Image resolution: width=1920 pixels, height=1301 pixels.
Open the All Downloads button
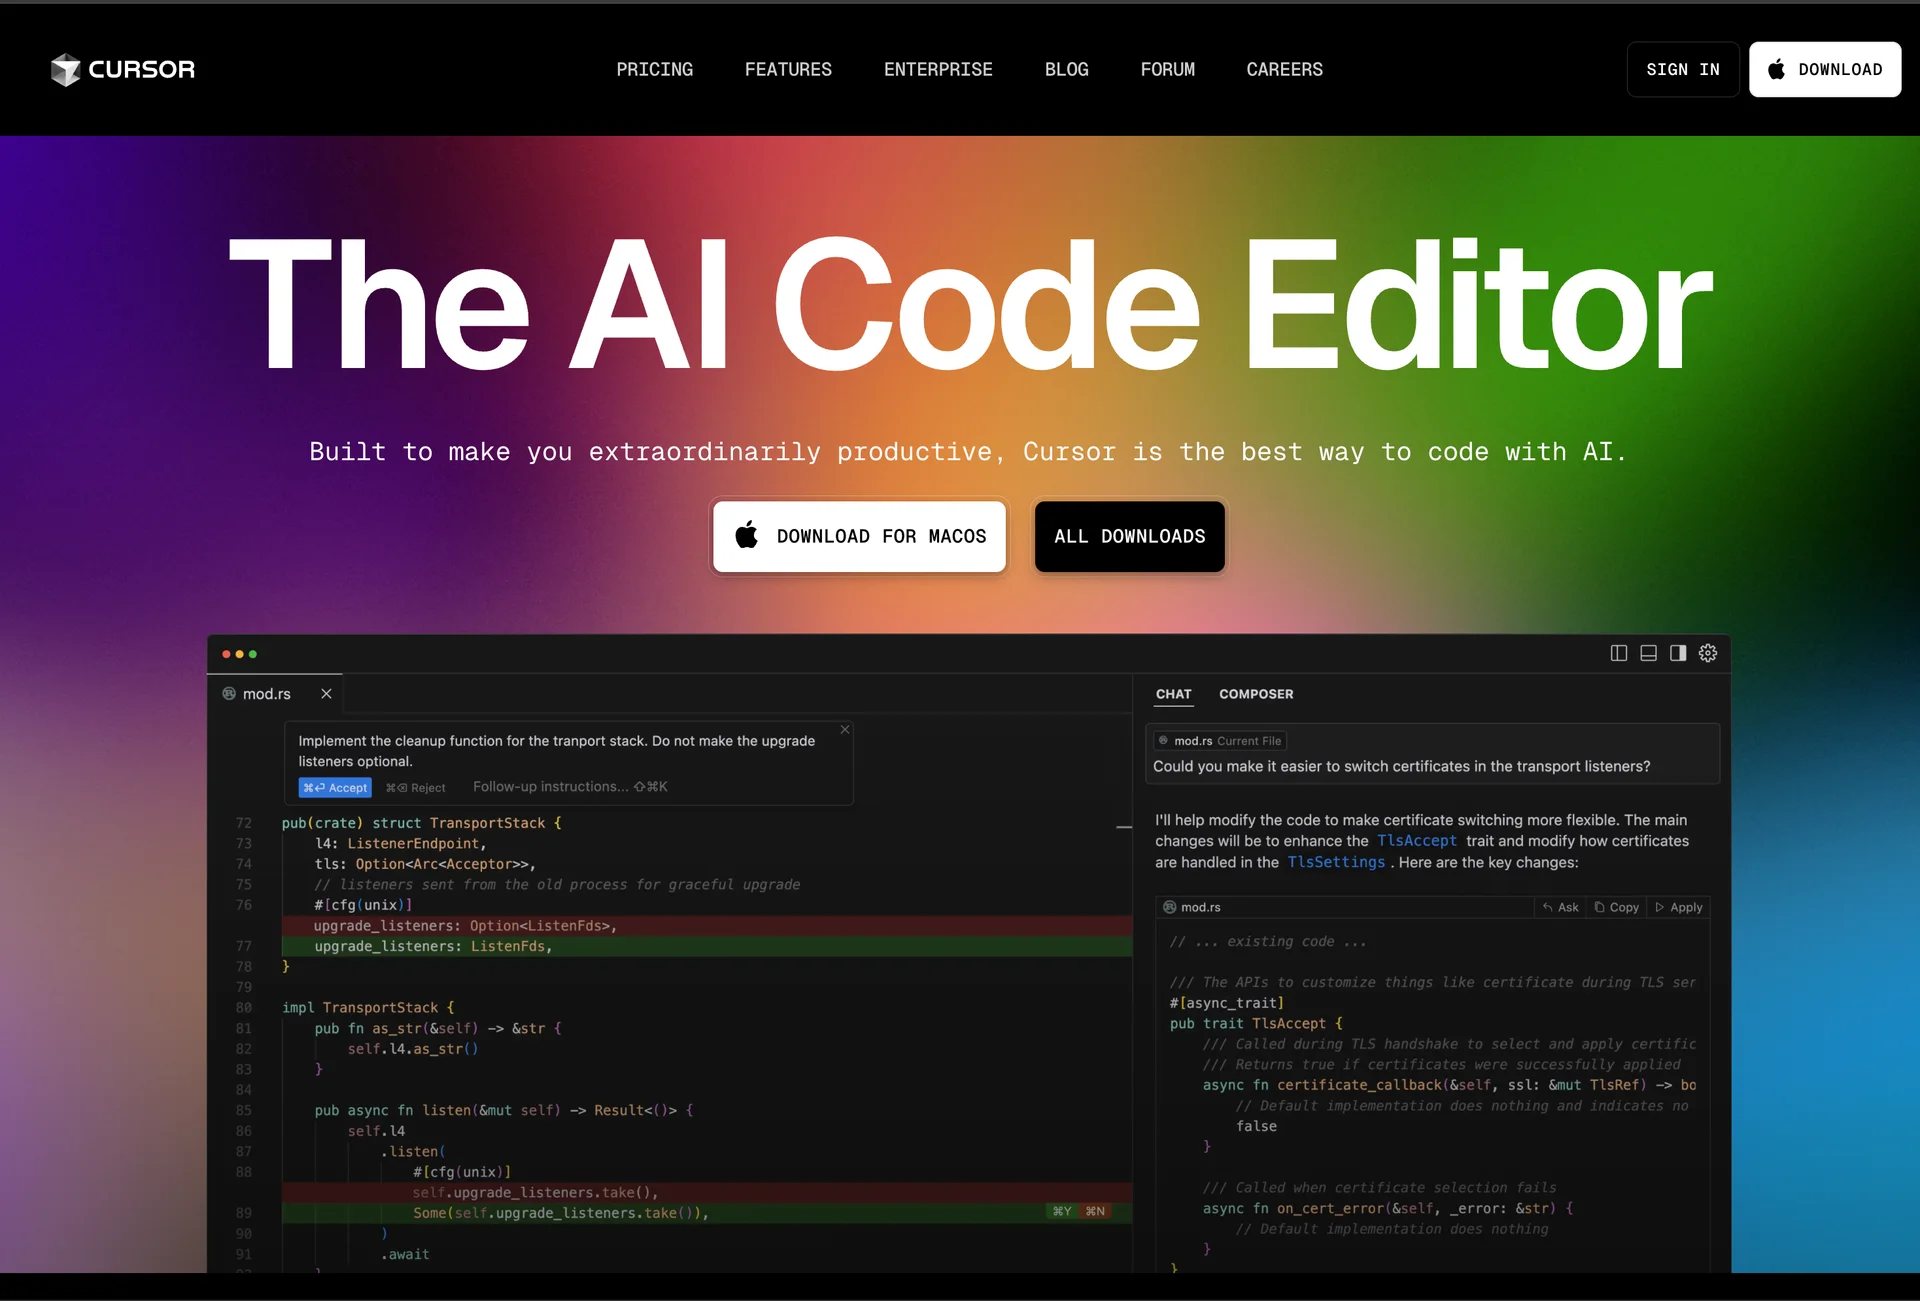pyautogui.click(x=1129, y=536)
